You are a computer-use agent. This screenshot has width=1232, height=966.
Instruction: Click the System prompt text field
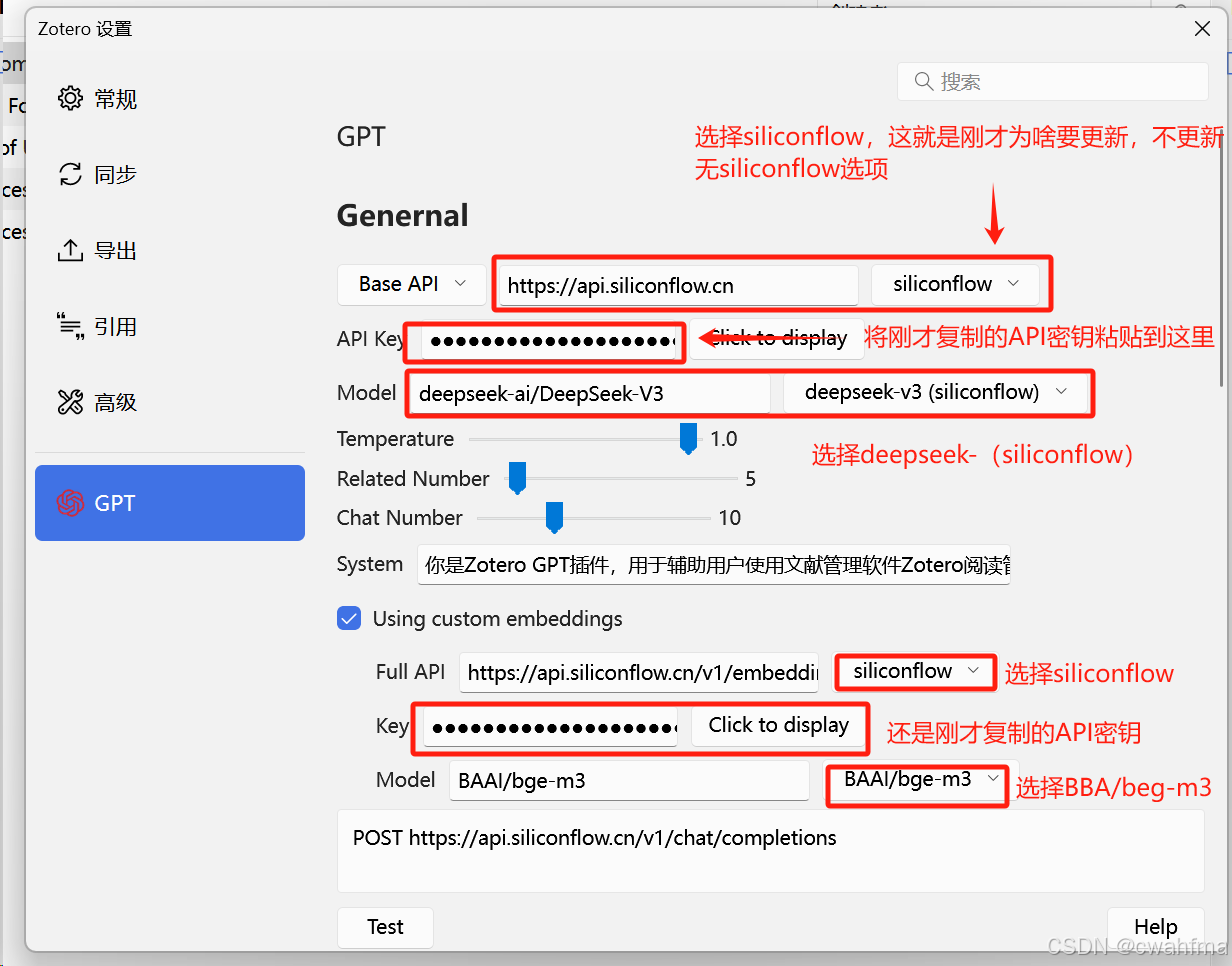713,565
